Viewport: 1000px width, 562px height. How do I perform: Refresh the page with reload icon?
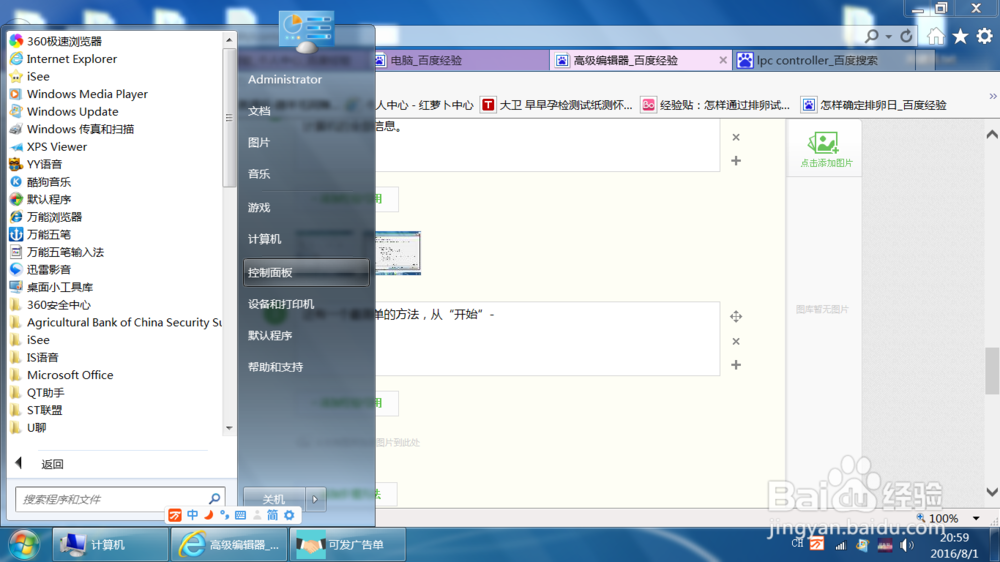pyautogui.click(x=906, y=36)
